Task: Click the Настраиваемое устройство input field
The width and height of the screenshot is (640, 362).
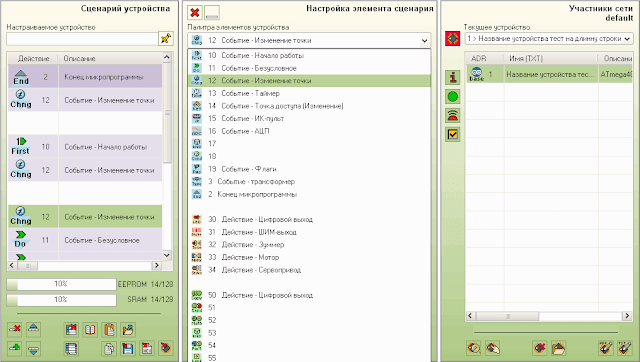Action: 82,39
